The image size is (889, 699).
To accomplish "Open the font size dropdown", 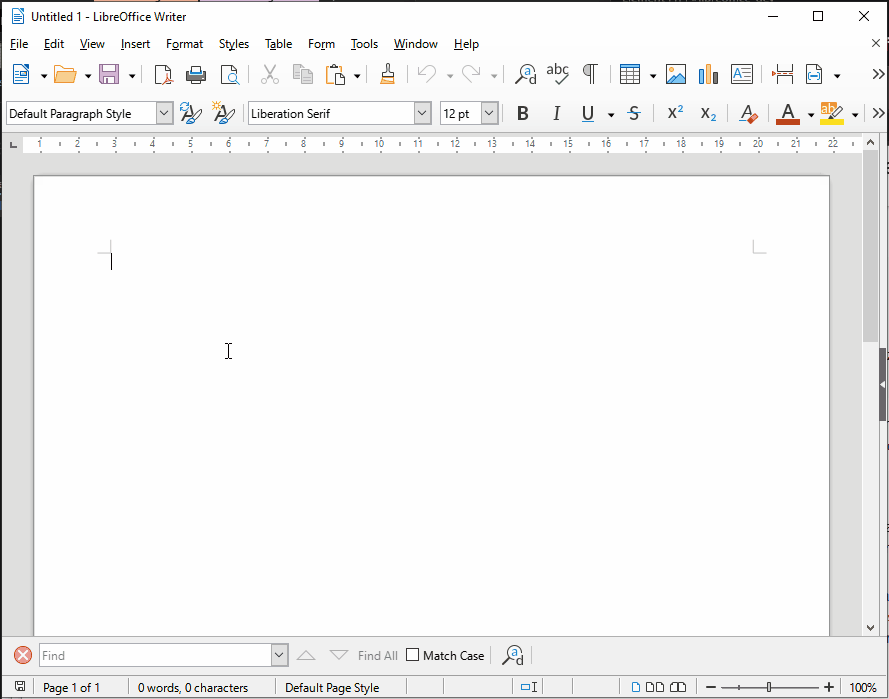I will pos(489,113).
